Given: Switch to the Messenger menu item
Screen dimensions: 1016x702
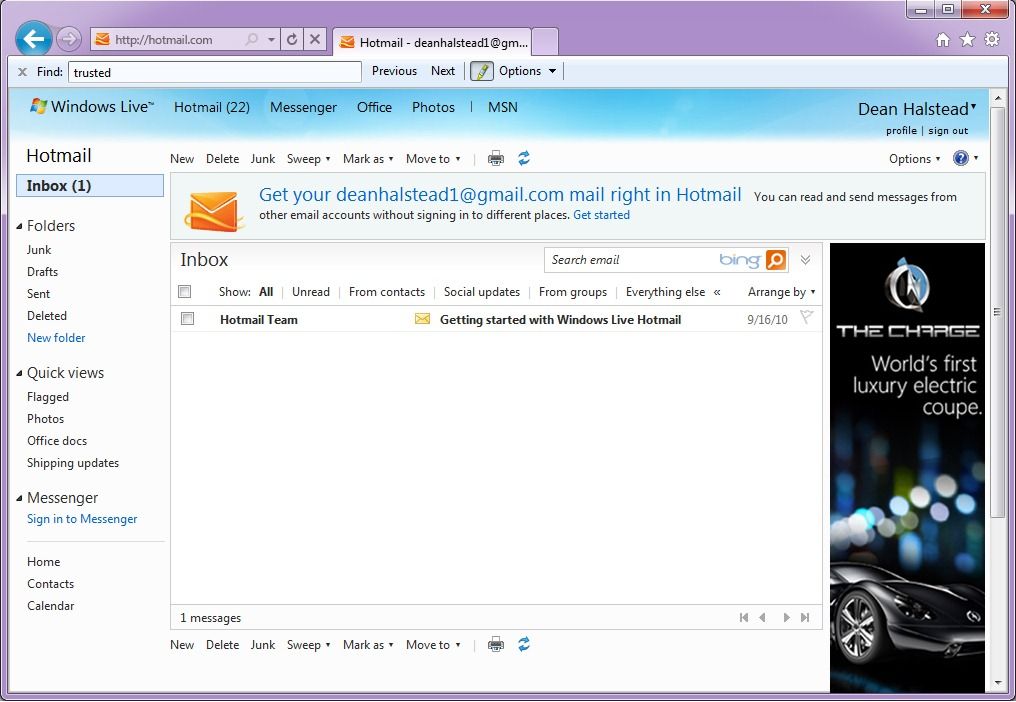Looking at the screenshot, I should (x=303, y=107).
